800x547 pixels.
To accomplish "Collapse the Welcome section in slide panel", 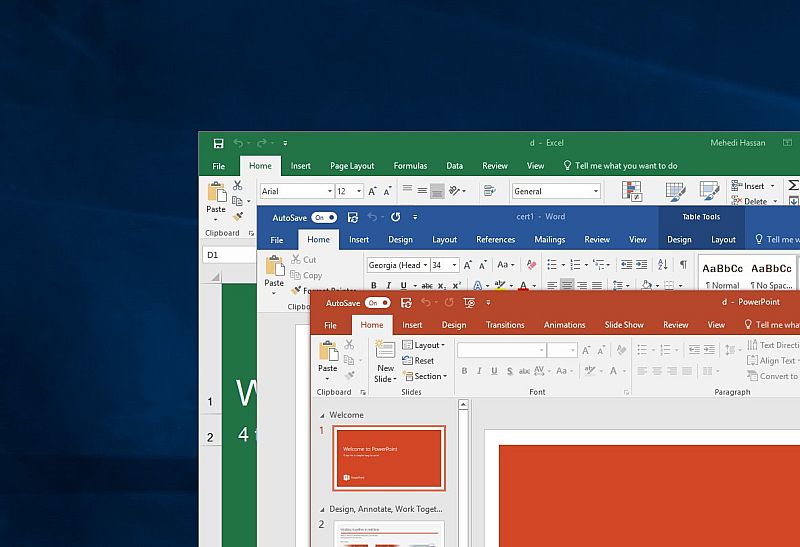I will 322,415.
